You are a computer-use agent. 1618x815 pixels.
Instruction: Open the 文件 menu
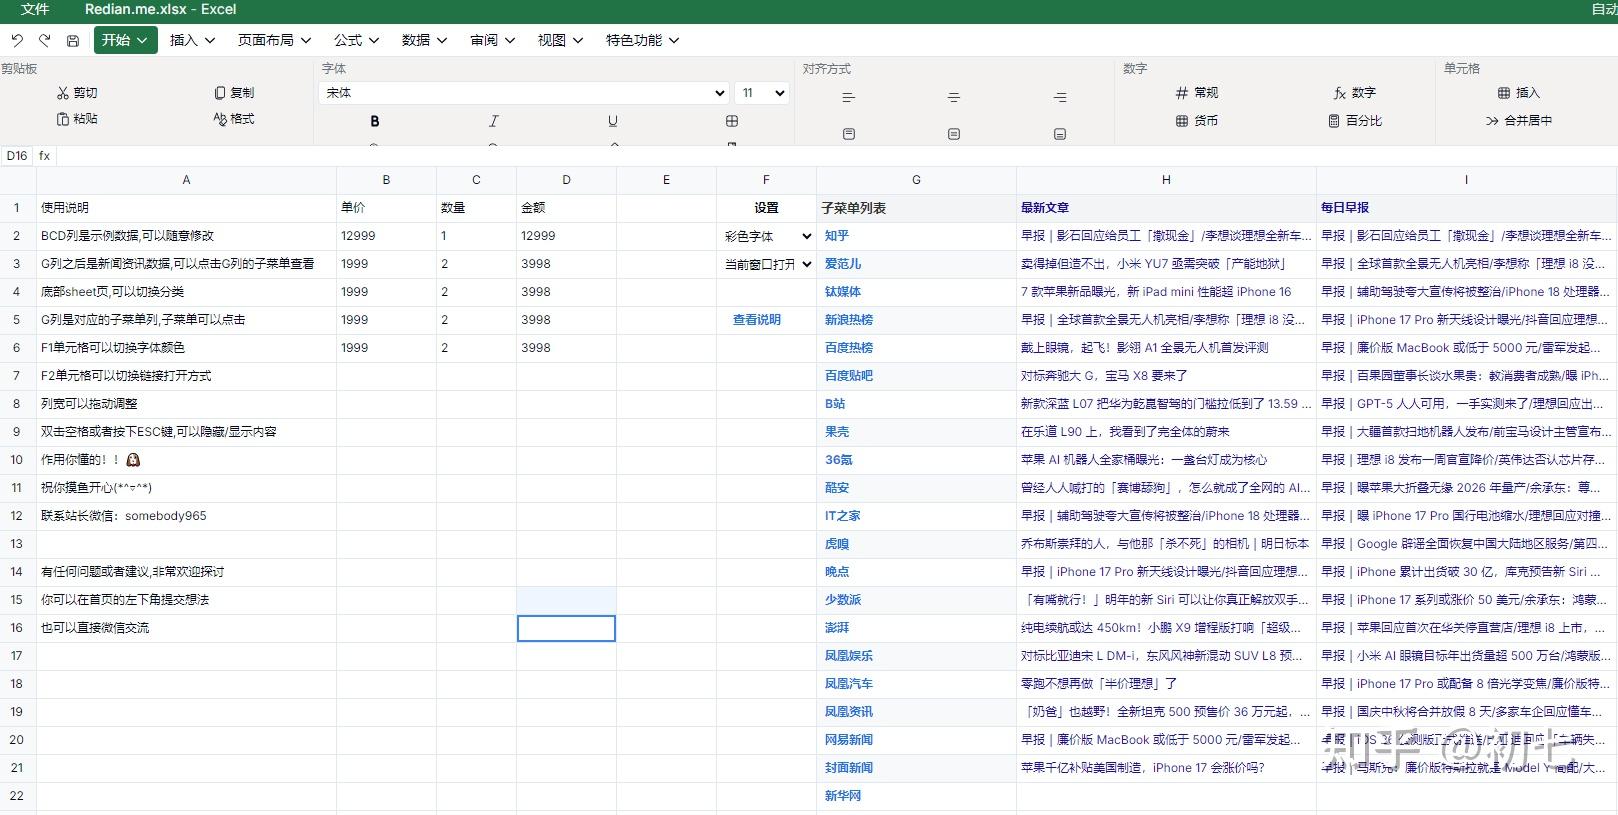pos(35,9)
